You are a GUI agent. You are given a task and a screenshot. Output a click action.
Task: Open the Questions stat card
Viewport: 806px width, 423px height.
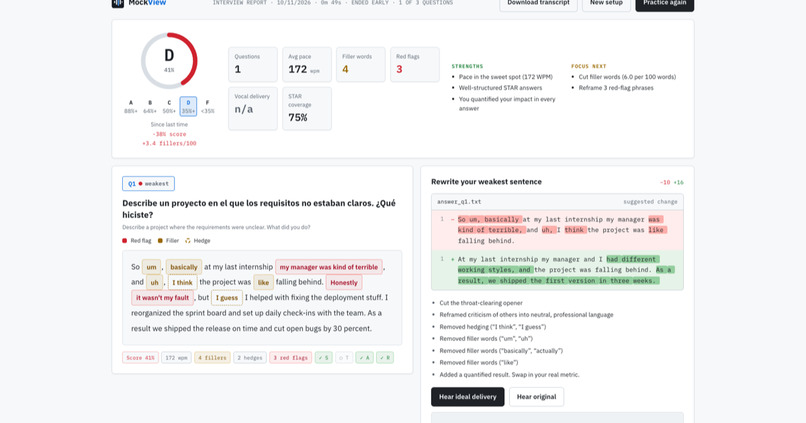coord(253,64)
